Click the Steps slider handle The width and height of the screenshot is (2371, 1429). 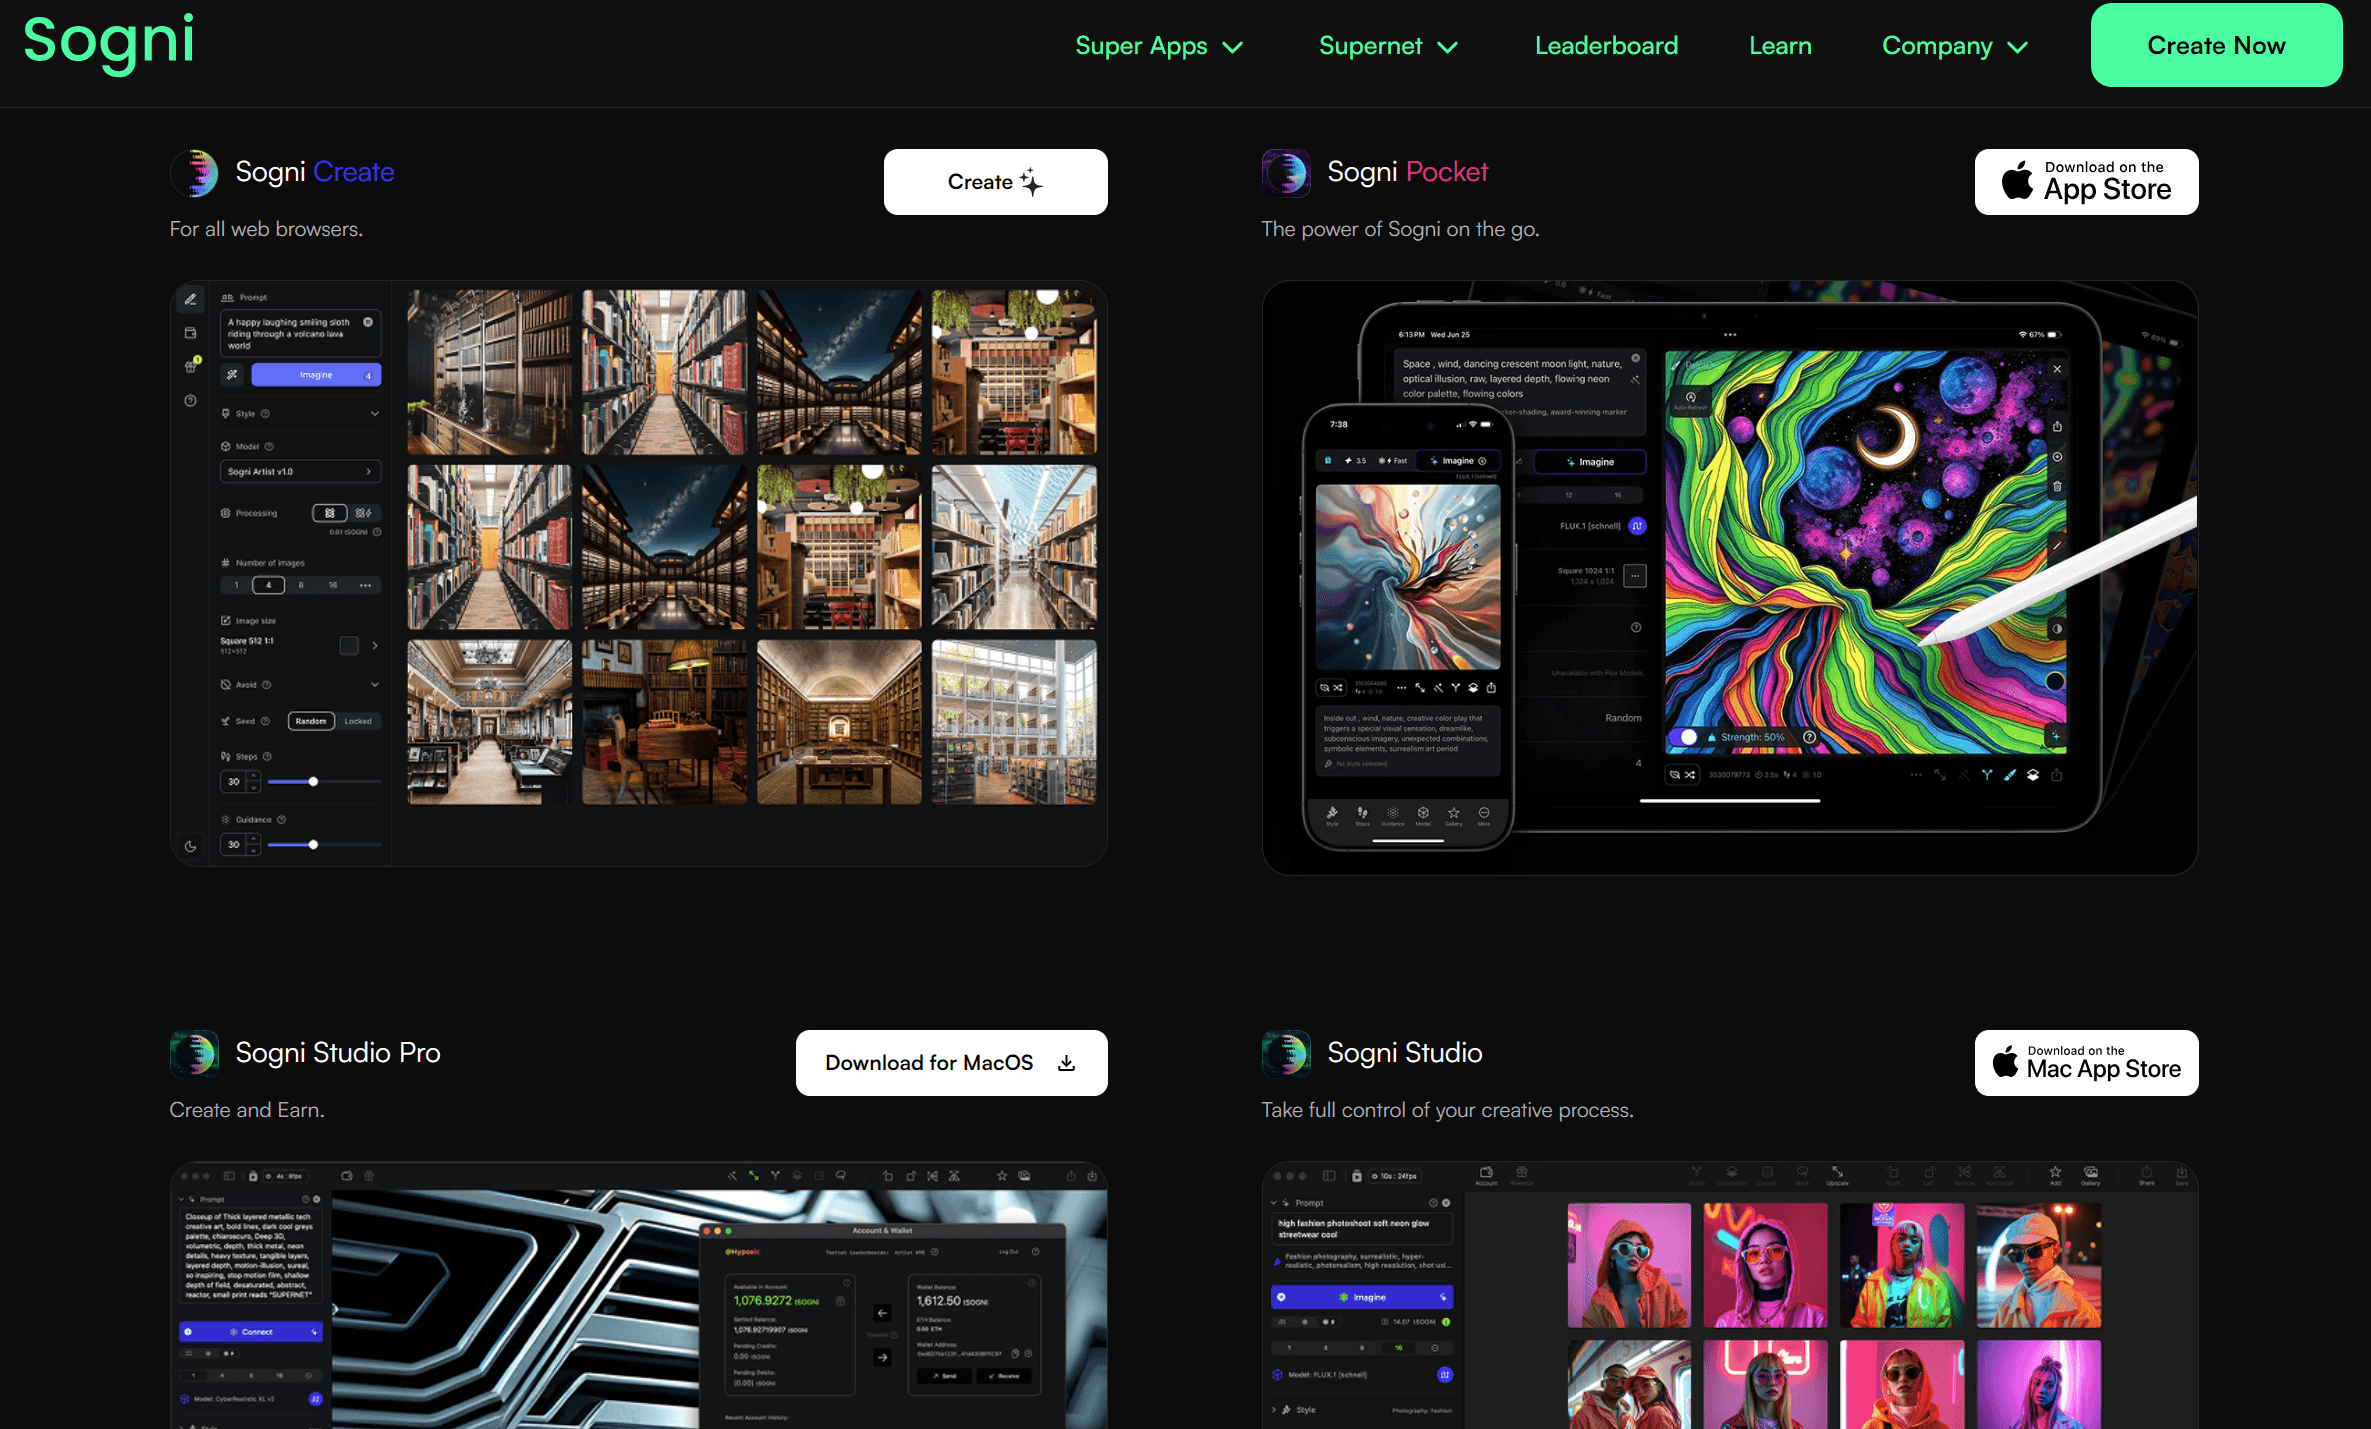coord(313,782)
